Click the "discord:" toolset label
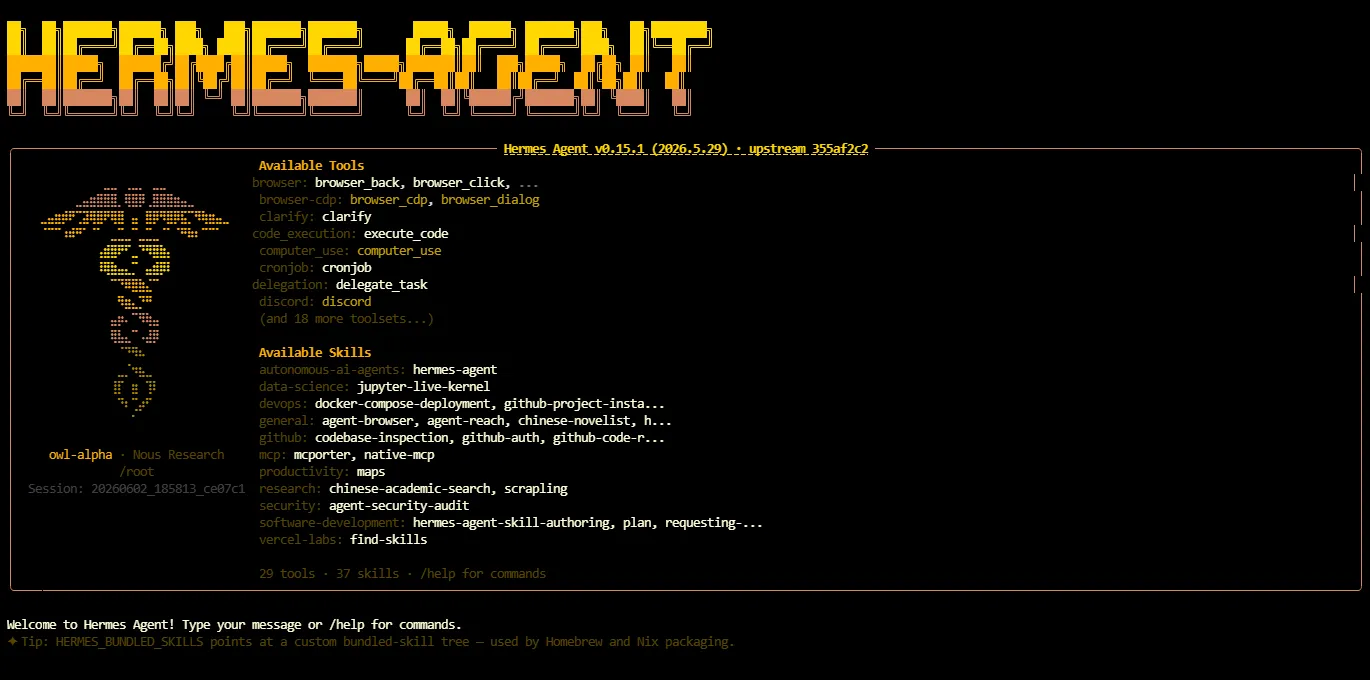Viewport: 1370px width, 680px height. coord(287,302)
